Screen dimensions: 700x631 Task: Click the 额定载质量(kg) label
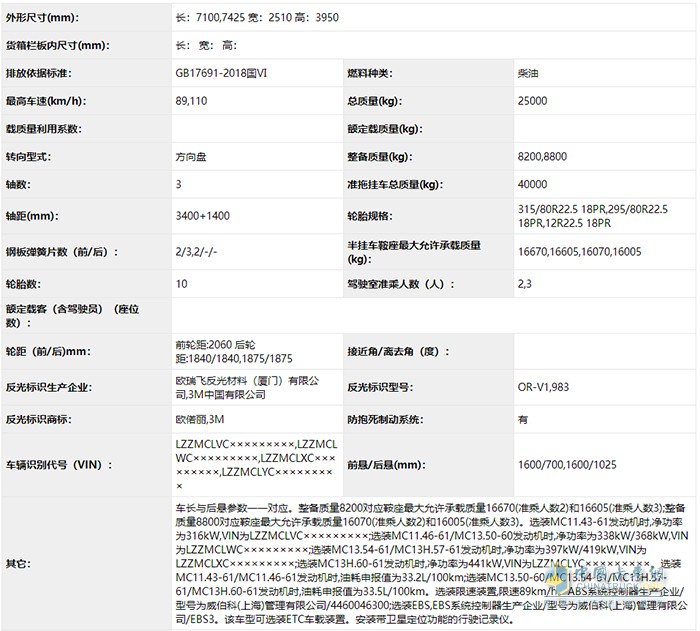click(x=384, y=129)
